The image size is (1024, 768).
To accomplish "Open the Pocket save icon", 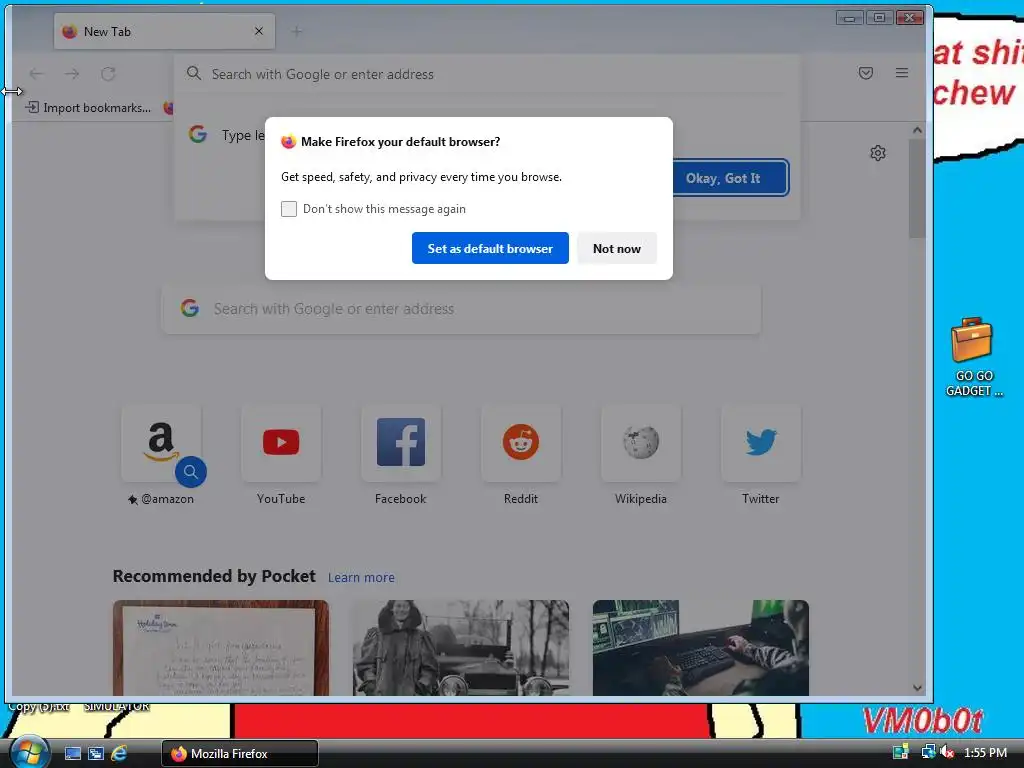I will click(865, 73).
